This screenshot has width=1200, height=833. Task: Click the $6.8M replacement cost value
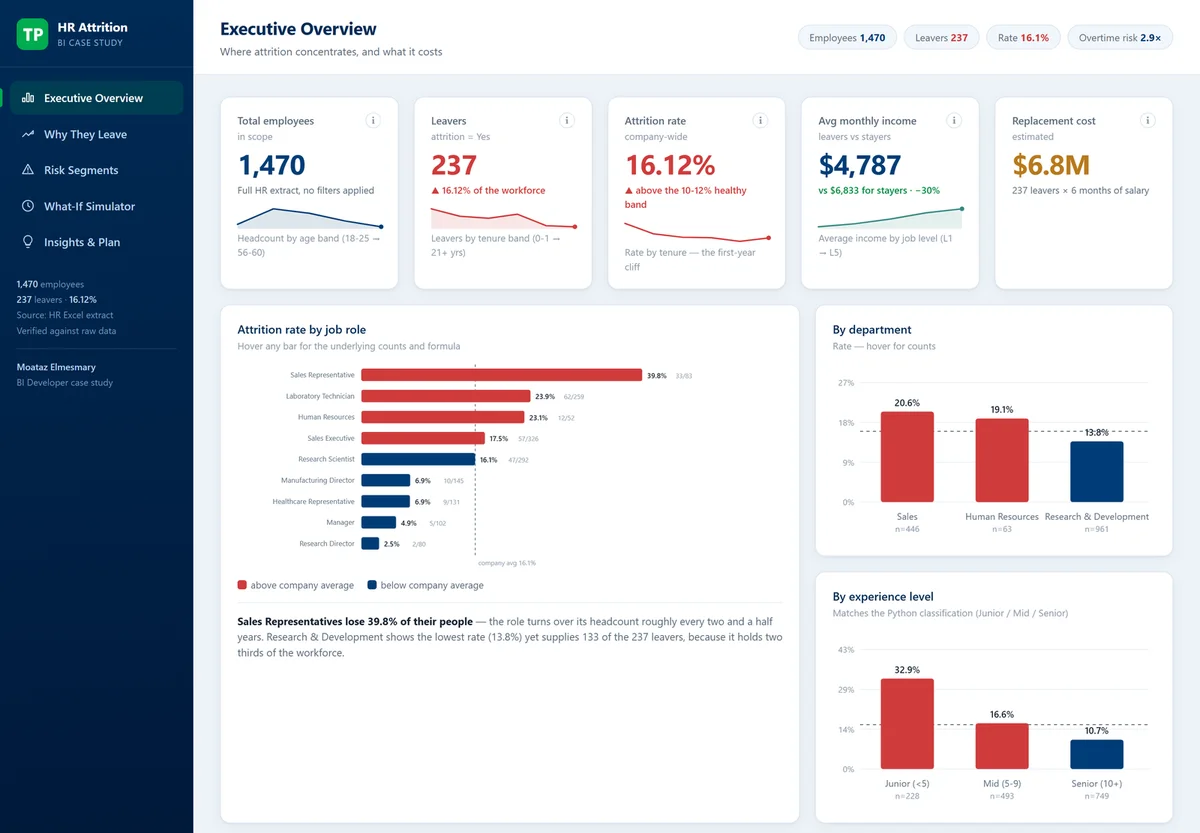(1051, 165)
